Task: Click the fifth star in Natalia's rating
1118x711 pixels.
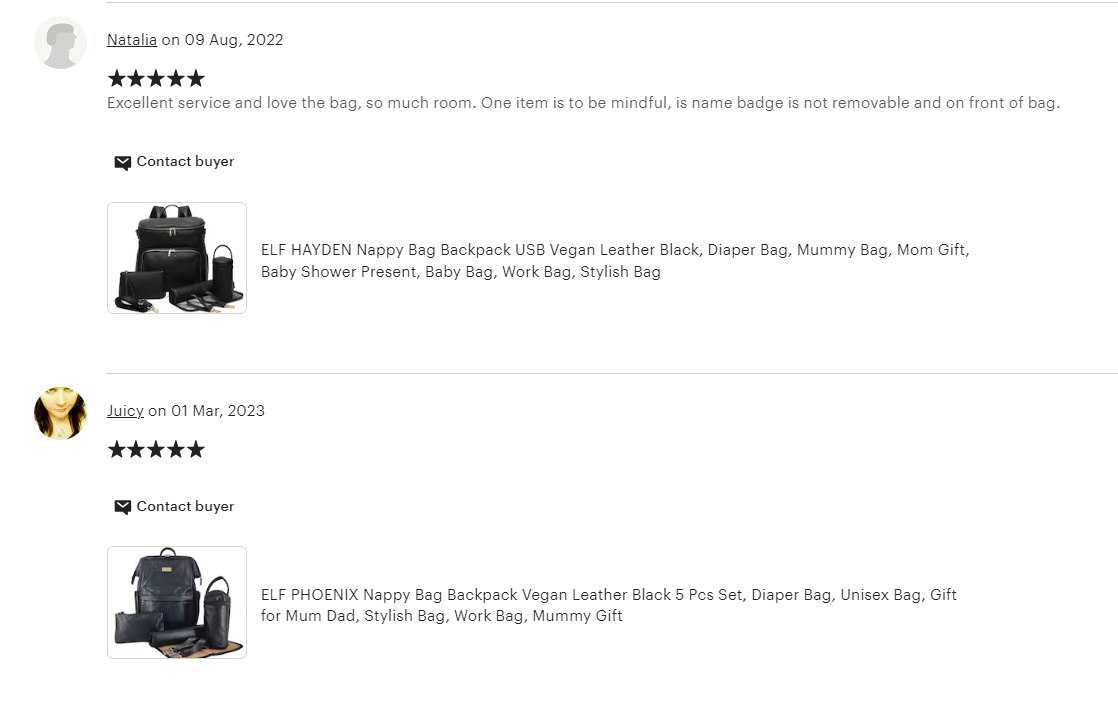Action: point(196,79)
